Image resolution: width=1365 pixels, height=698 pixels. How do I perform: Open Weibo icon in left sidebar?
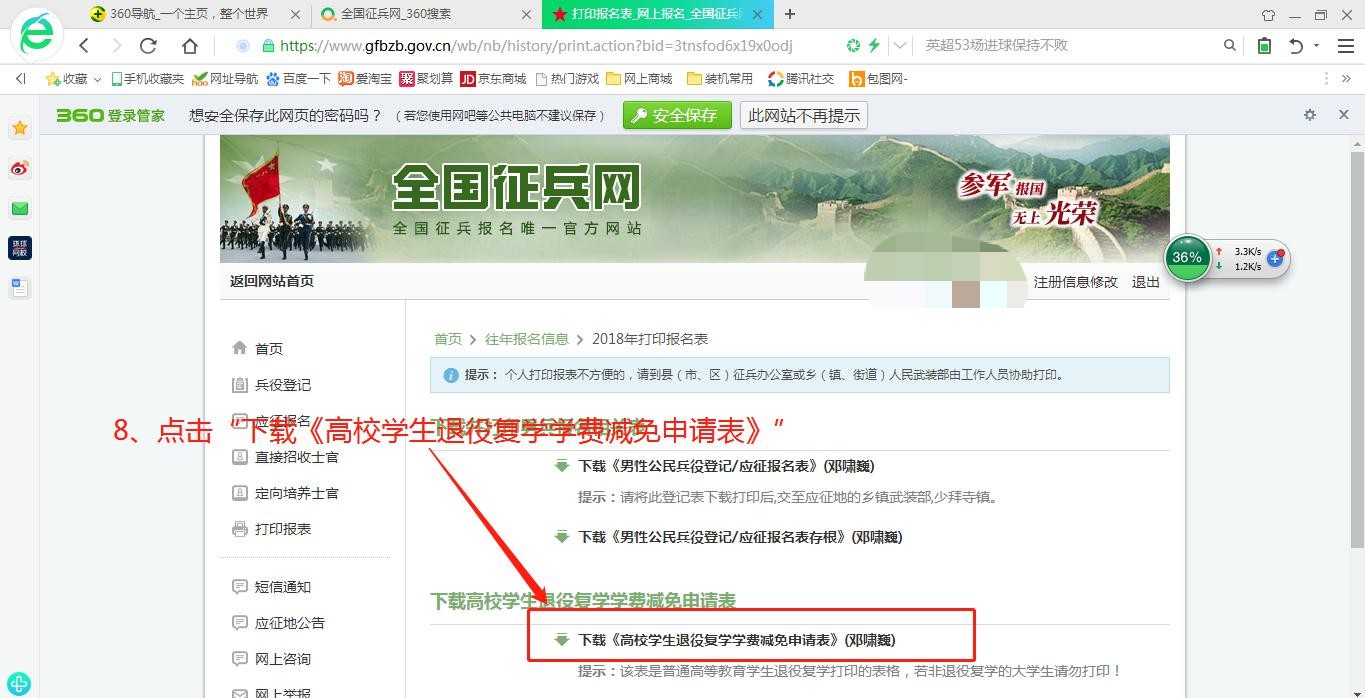[x=20, y=168]
